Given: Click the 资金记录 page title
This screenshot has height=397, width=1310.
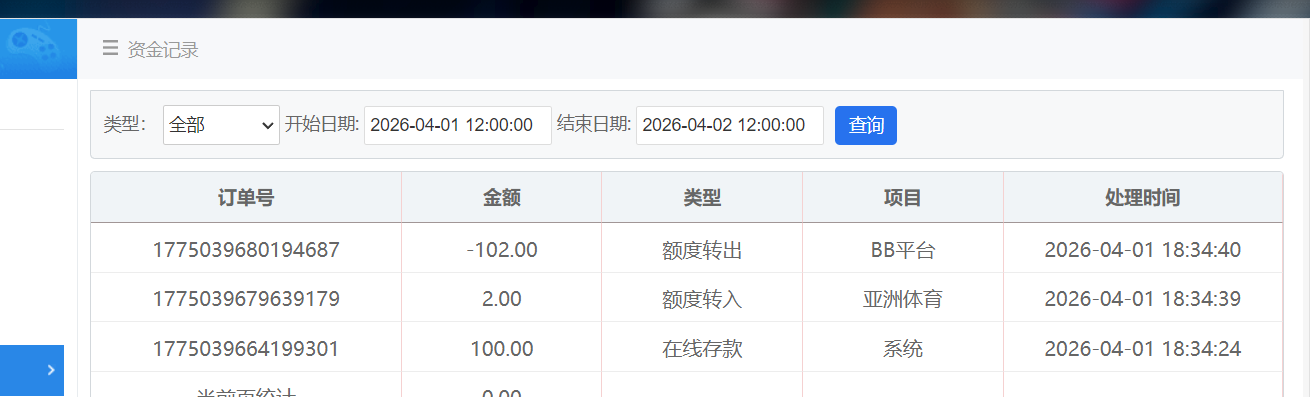Looking at the screenshot, I should coord(163,49).
